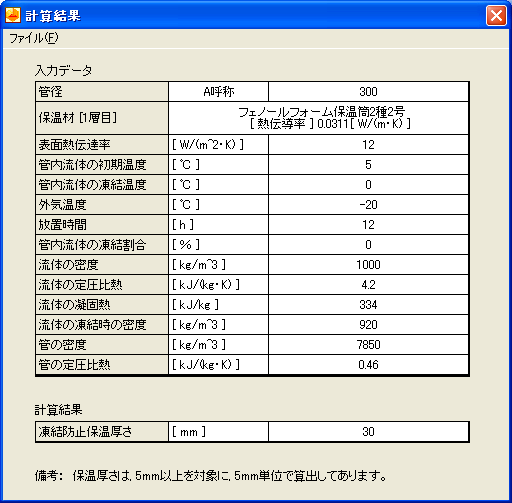Click the 表面熱伝達率 value 12

tap(368, 145)
